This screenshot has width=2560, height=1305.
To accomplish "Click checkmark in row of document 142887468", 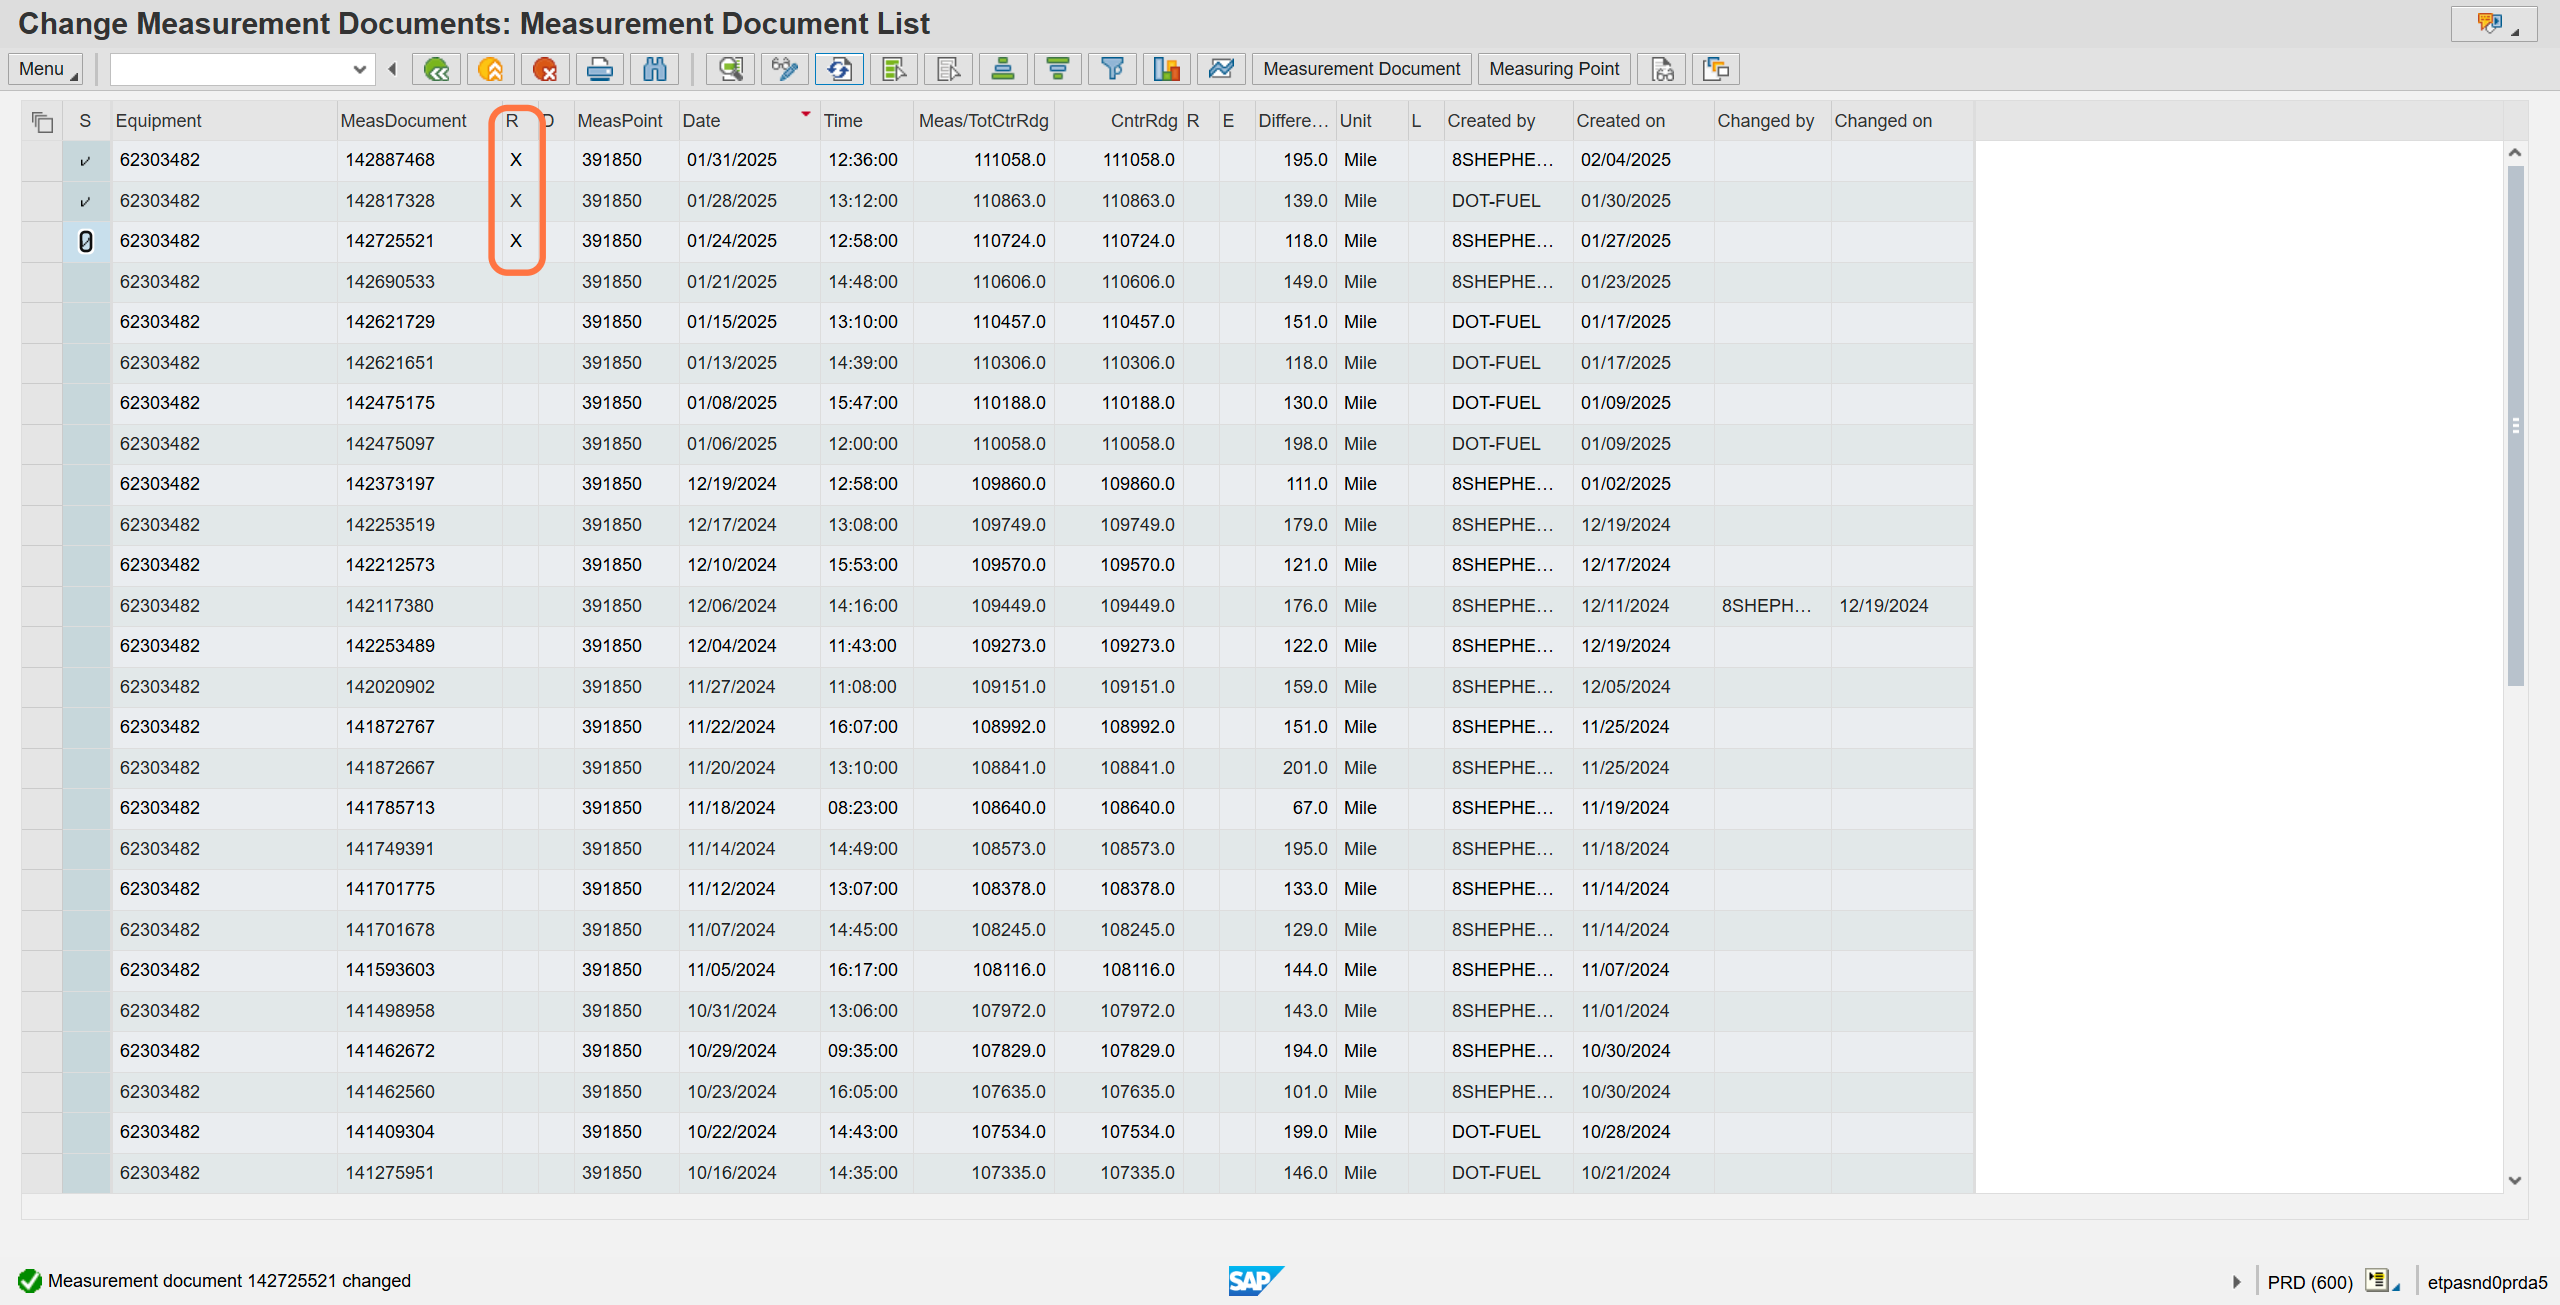I will [85, 161].
